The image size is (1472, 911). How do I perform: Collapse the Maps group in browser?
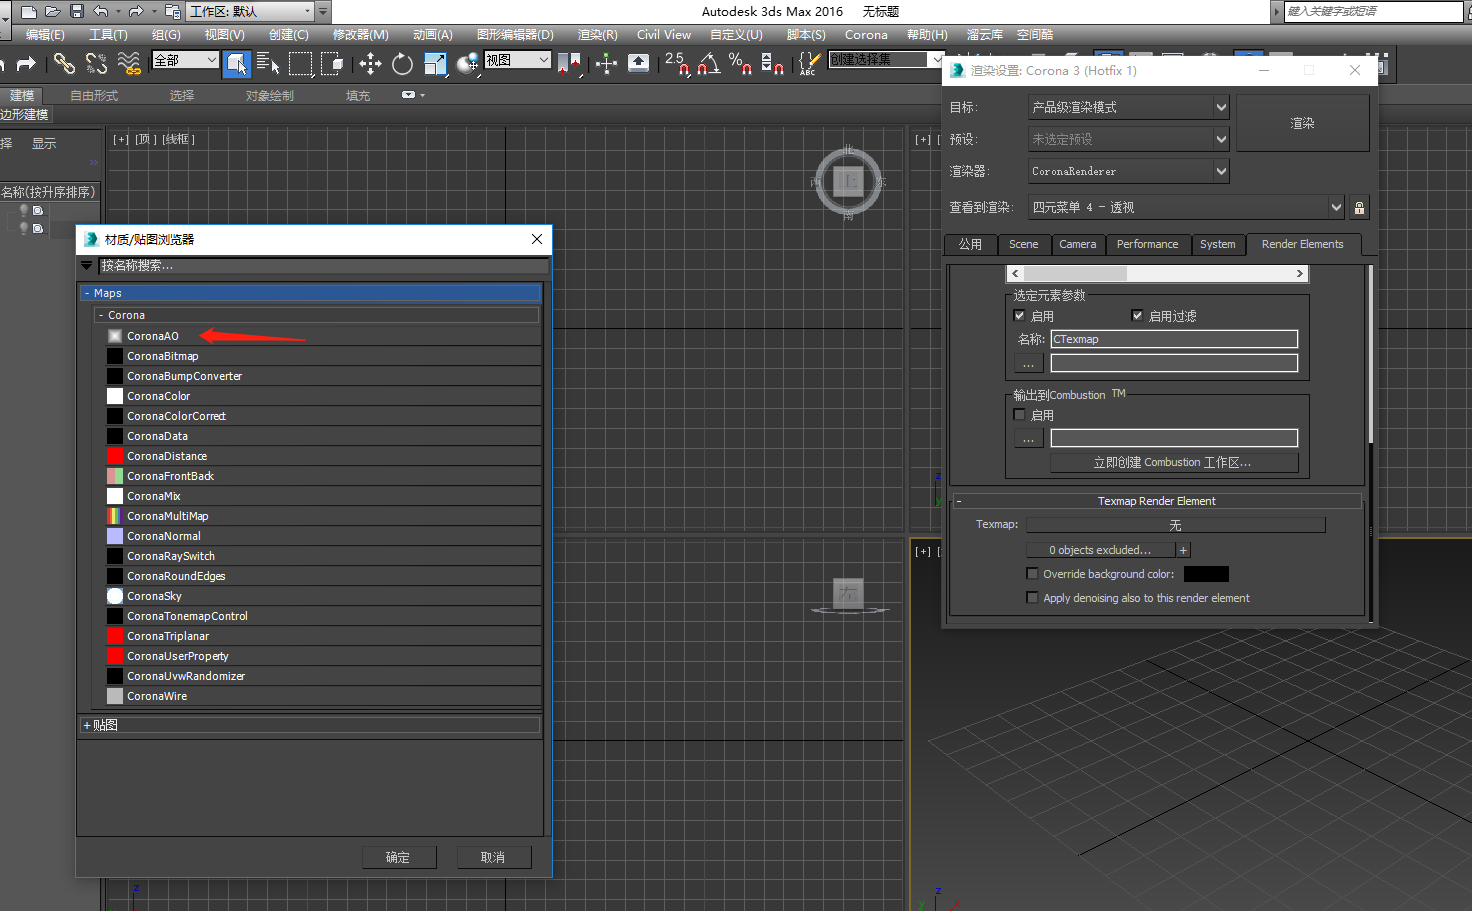88,293
